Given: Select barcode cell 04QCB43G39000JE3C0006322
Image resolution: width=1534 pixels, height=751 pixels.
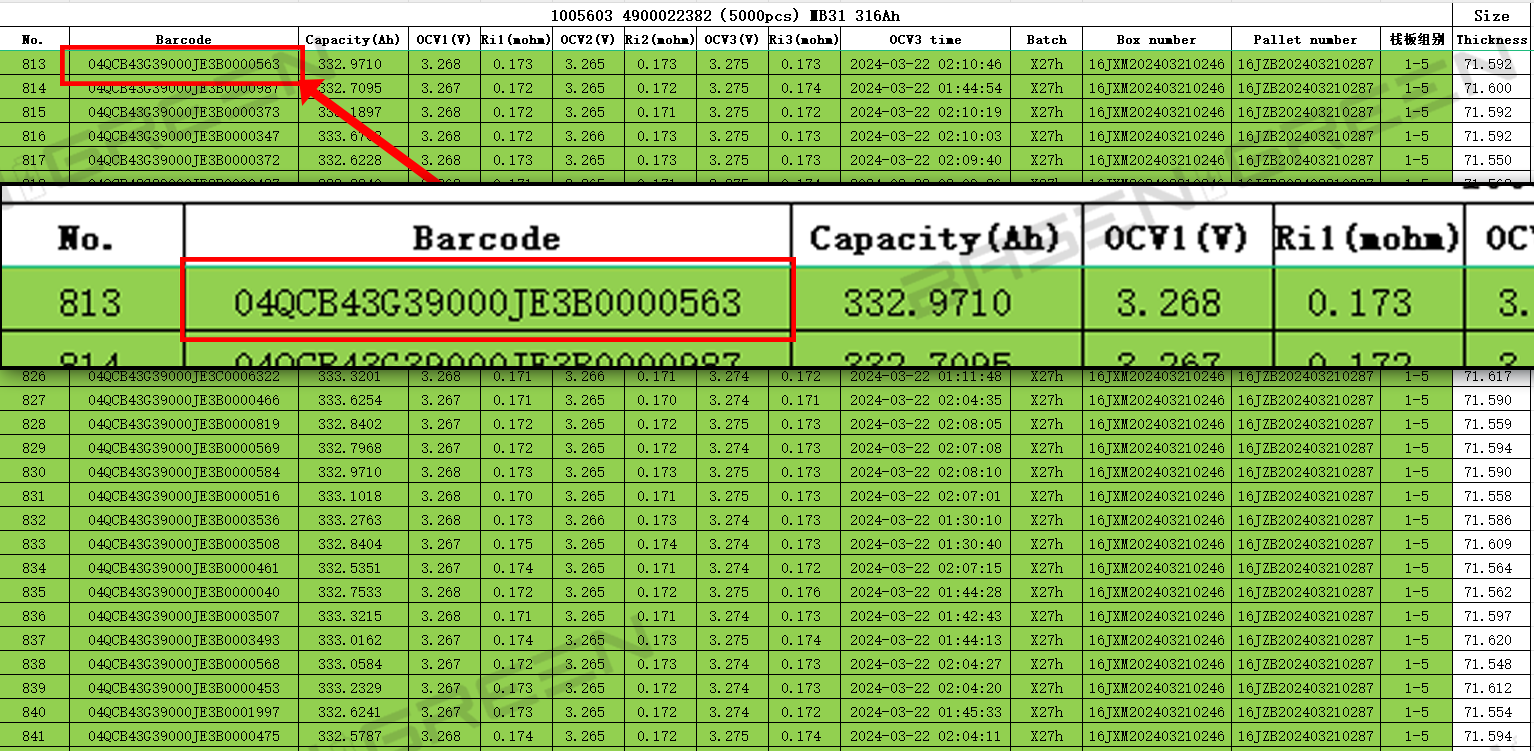Looking at the screenshot, I should [184, 376].
